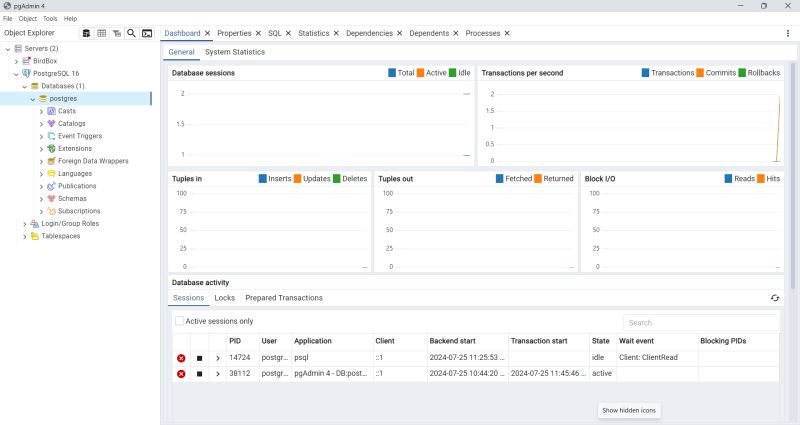Click the PostgreSQL 16 elephant icon
Image resolution: width=800 pixels, height=425 pixels.
(27, 73)
